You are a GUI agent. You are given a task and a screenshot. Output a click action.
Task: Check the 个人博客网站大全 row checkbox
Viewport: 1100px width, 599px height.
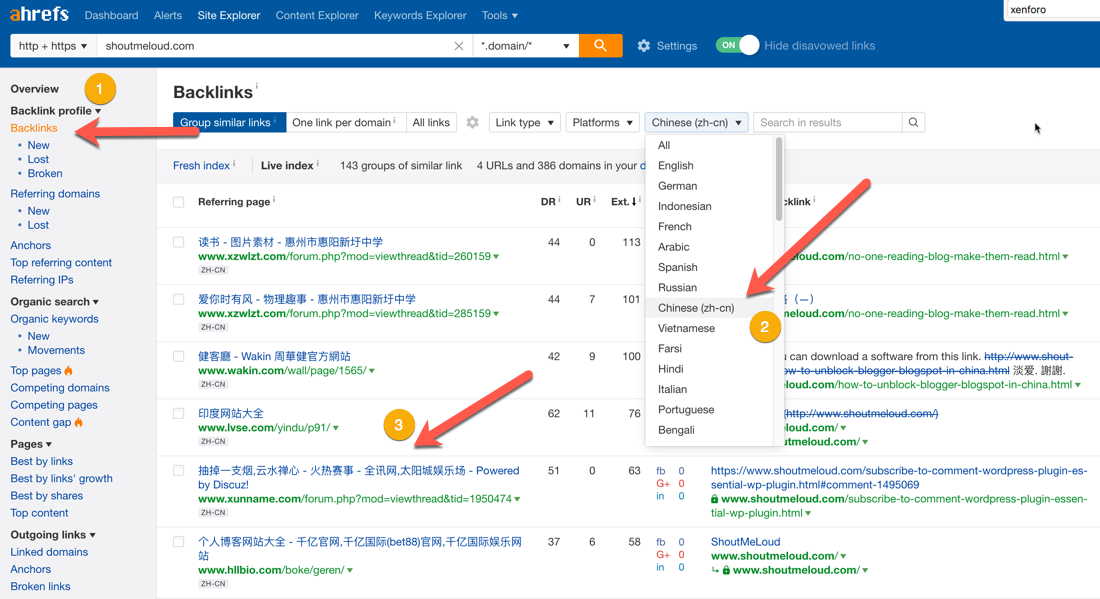(179, 542)
